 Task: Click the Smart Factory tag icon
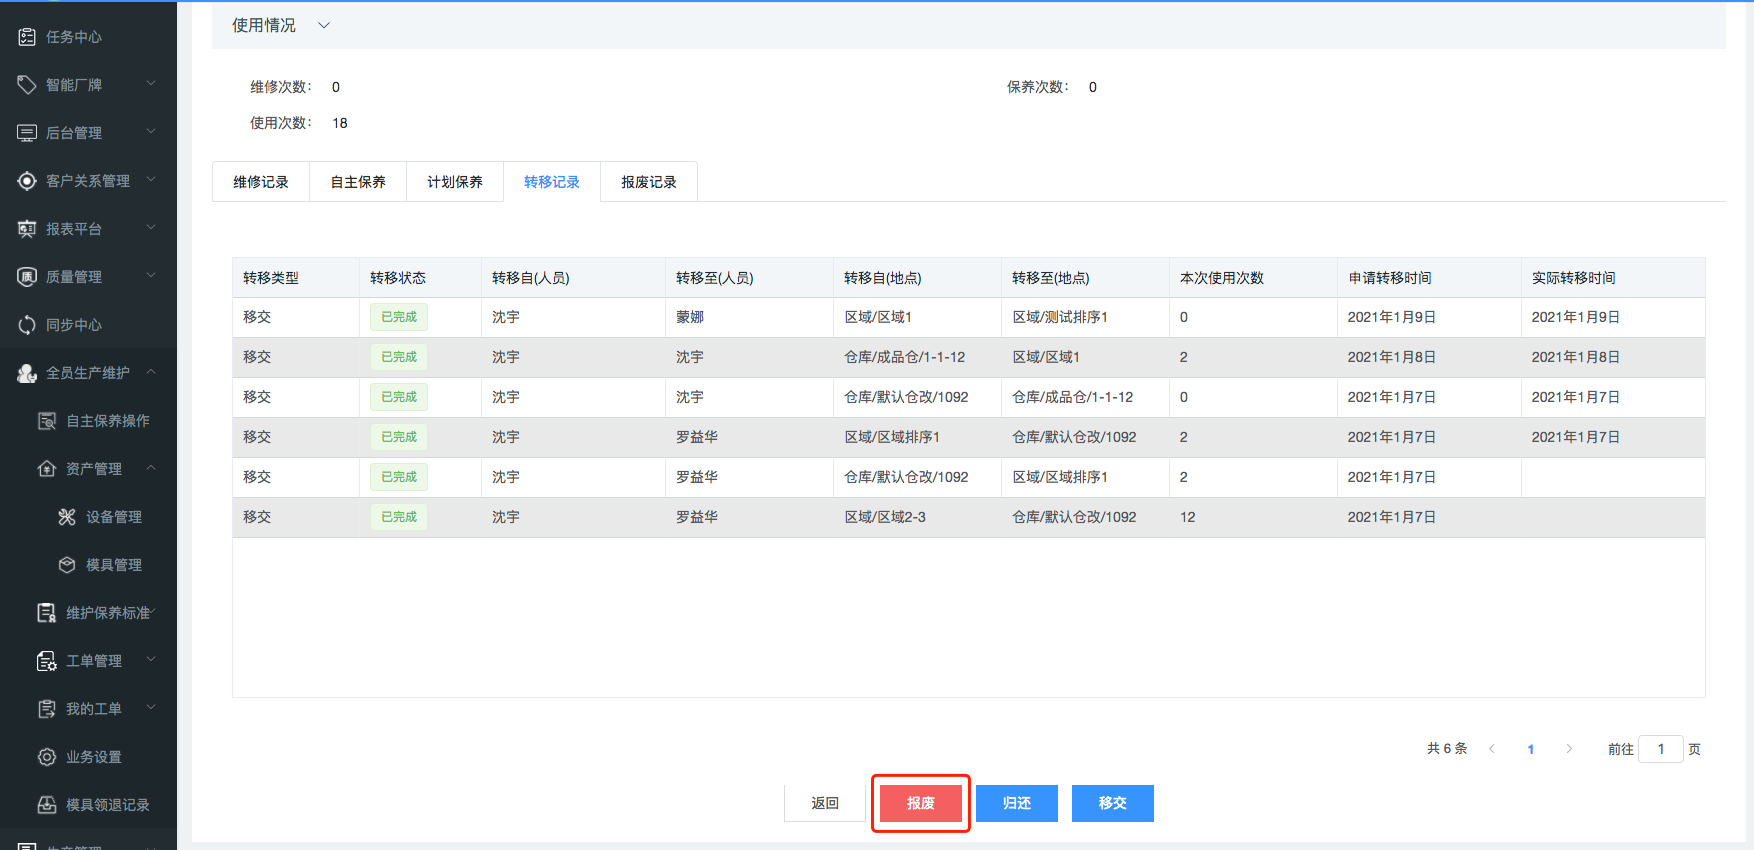click(x=27, y=85)
